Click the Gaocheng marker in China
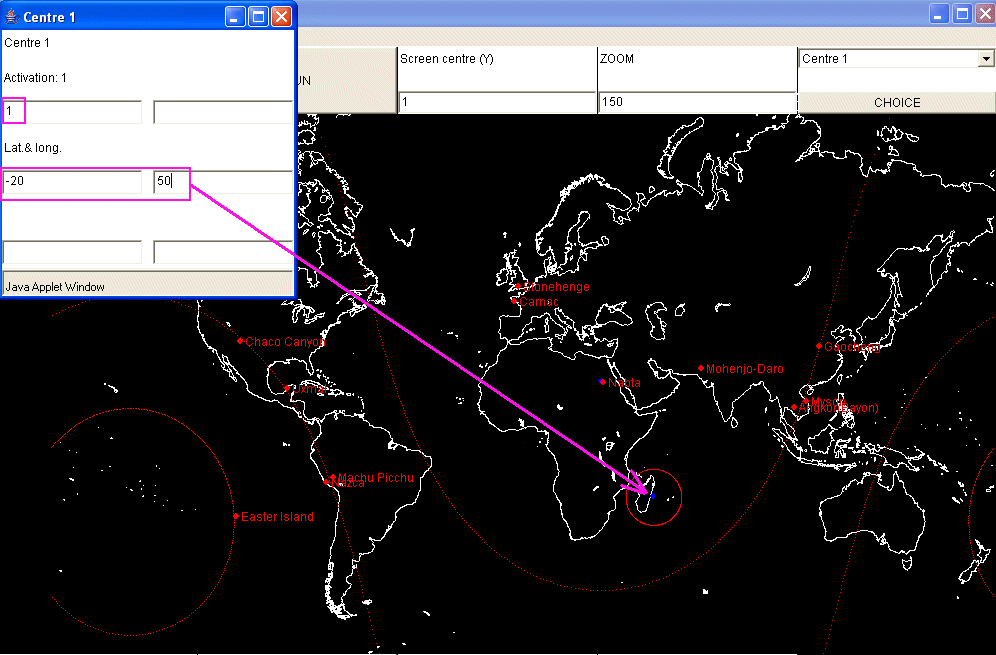This screenshot has width=996, height=655. (x=819, y=346)
